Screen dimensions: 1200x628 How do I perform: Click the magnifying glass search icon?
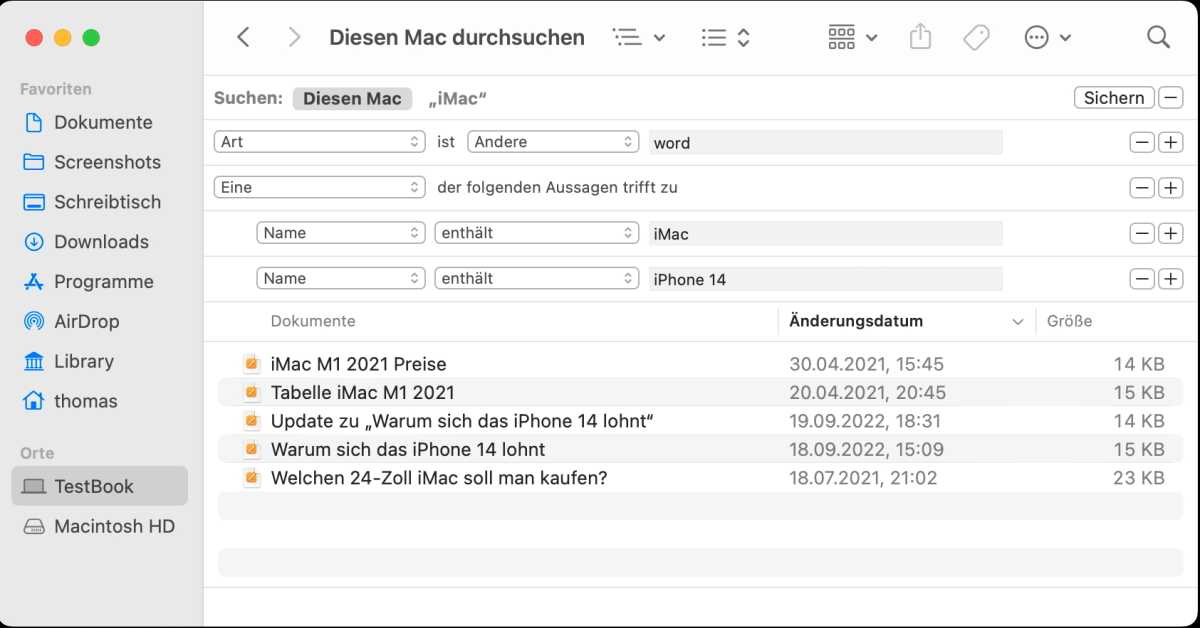1158,37
